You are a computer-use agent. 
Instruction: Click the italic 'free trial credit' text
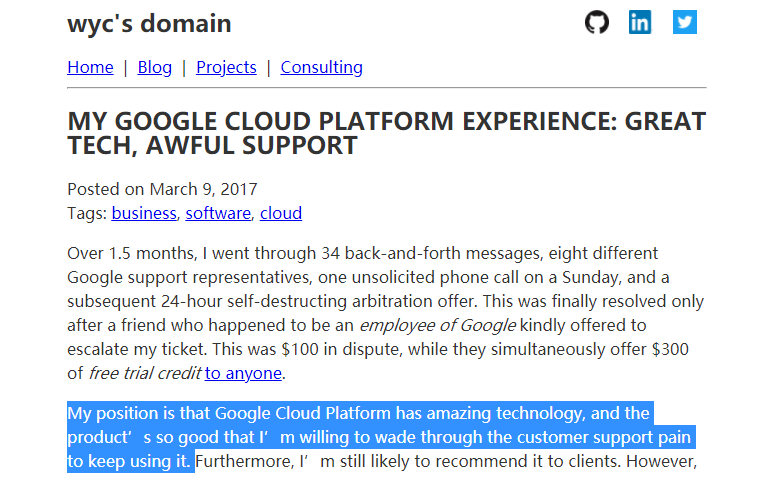(145, 373)
